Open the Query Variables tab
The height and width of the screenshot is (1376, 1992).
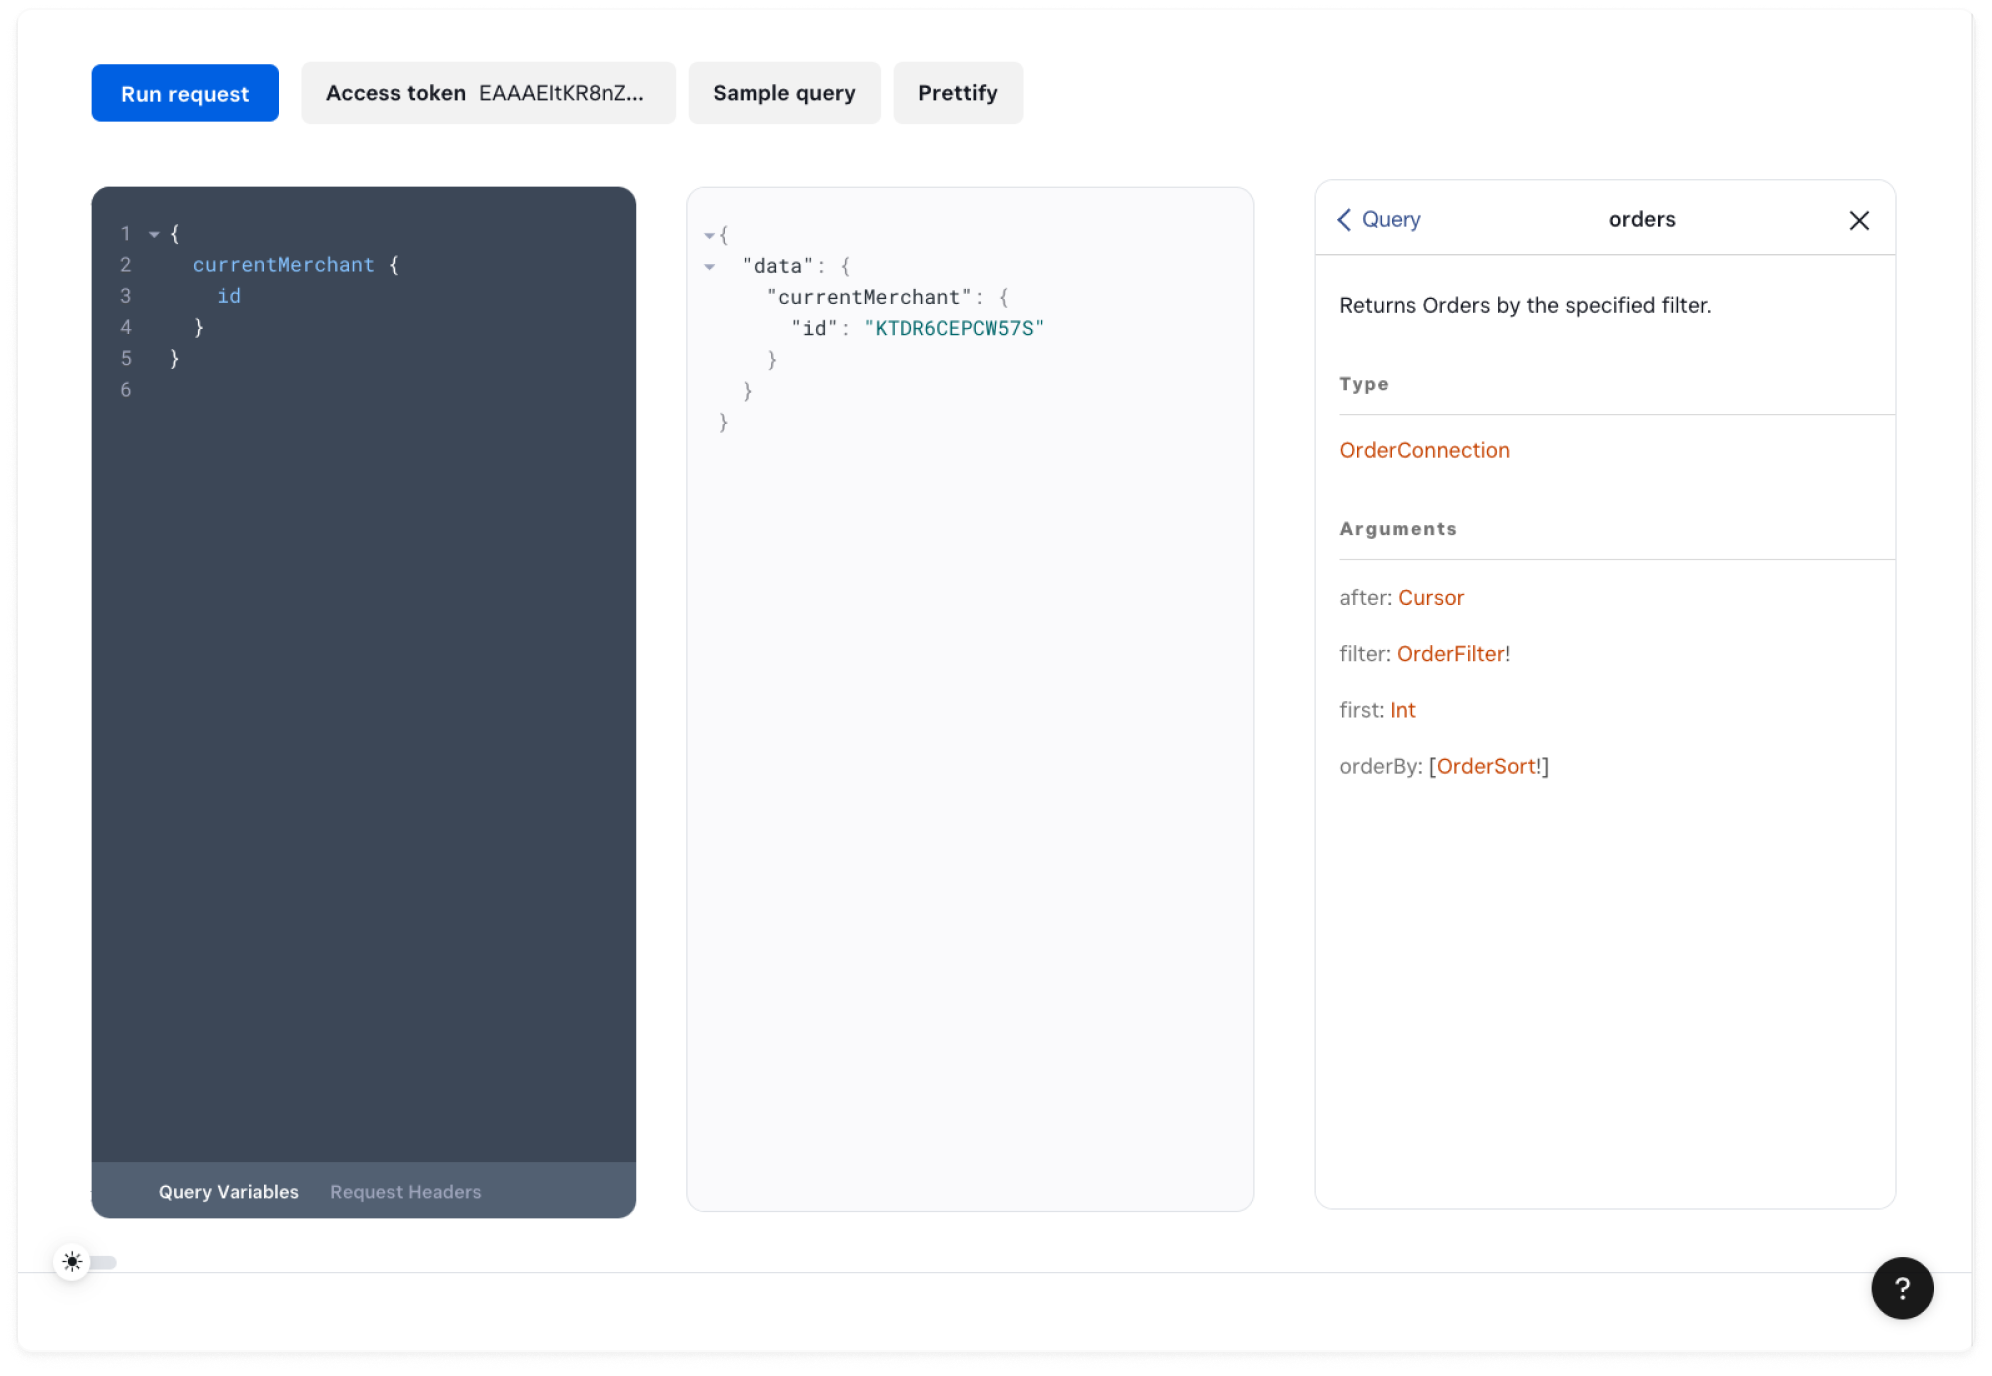(228, 1191)
